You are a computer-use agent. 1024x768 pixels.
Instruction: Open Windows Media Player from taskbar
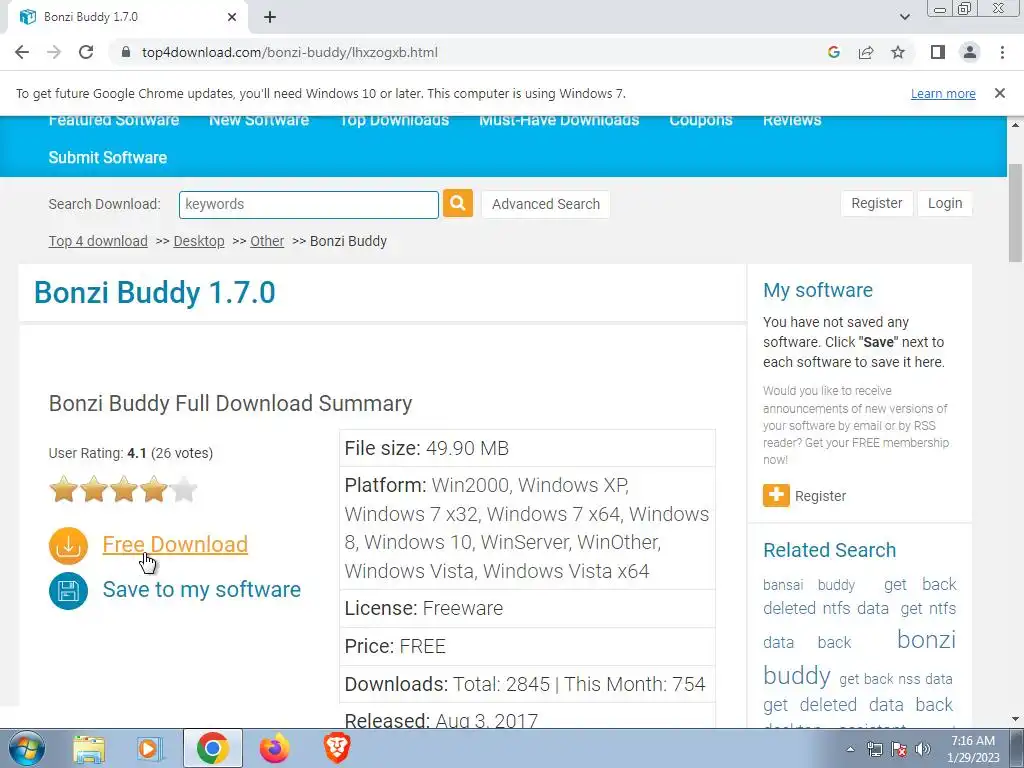coord(150,749)
